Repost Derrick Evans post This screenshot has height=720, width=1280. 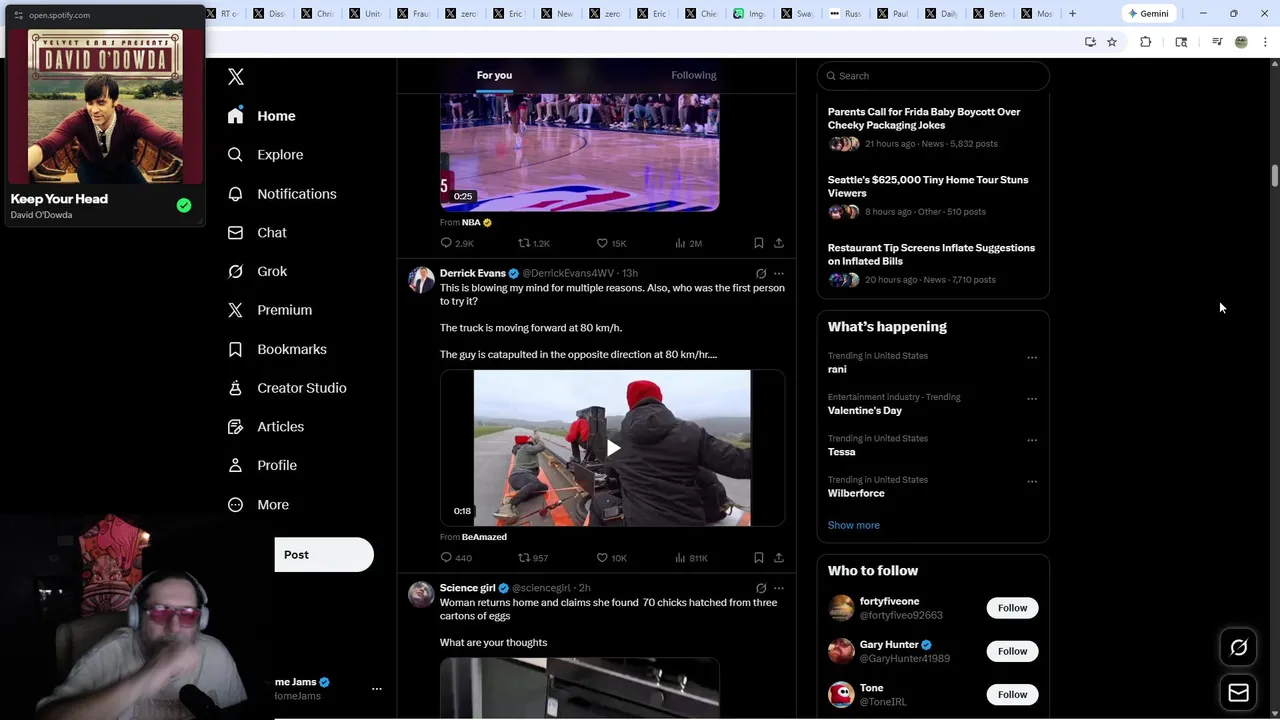[x=533, y=558]
